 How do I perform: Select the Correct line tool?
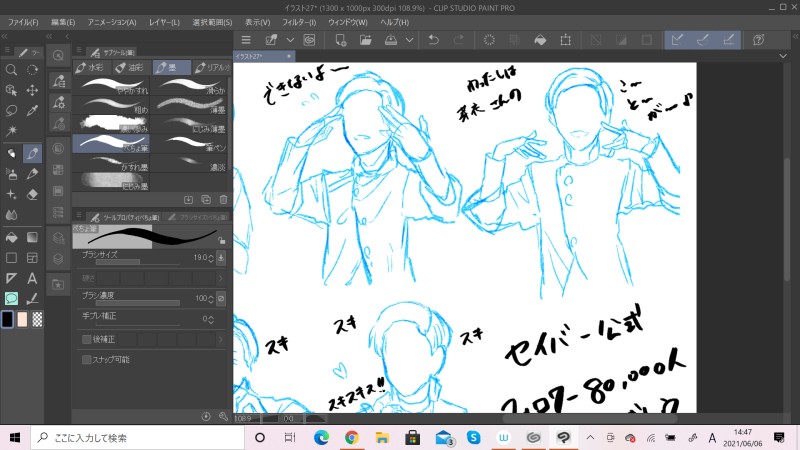(x=32, y=298)
